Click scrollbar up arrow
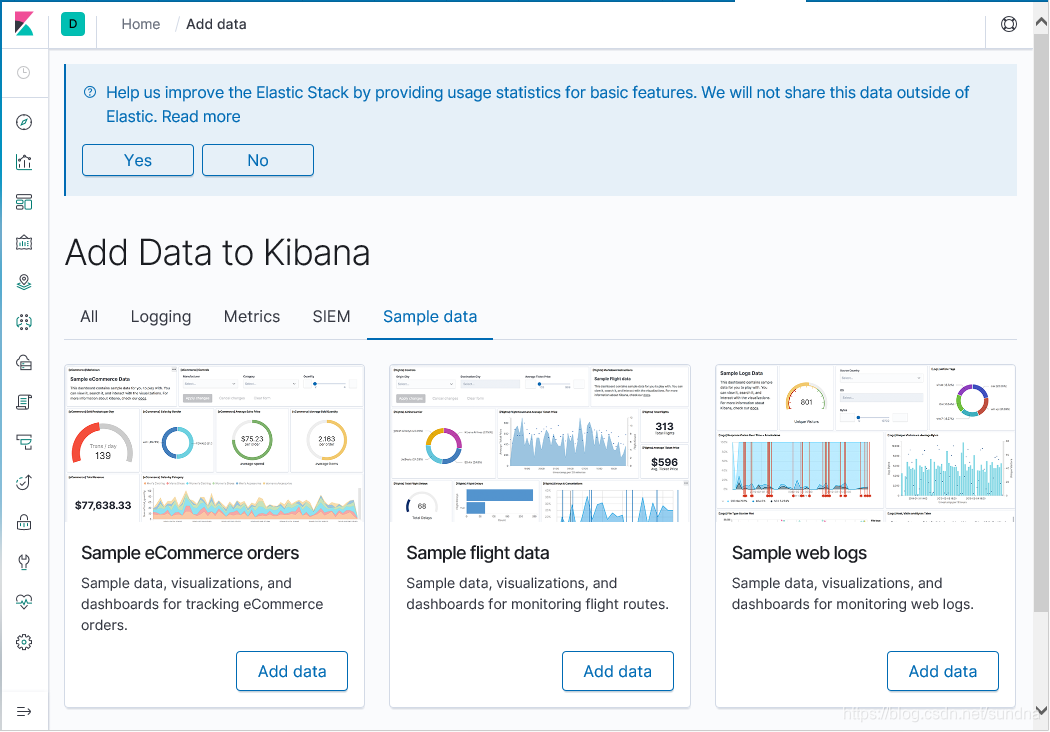Viewport: 1050px width, 732px height. point(1041,22)
